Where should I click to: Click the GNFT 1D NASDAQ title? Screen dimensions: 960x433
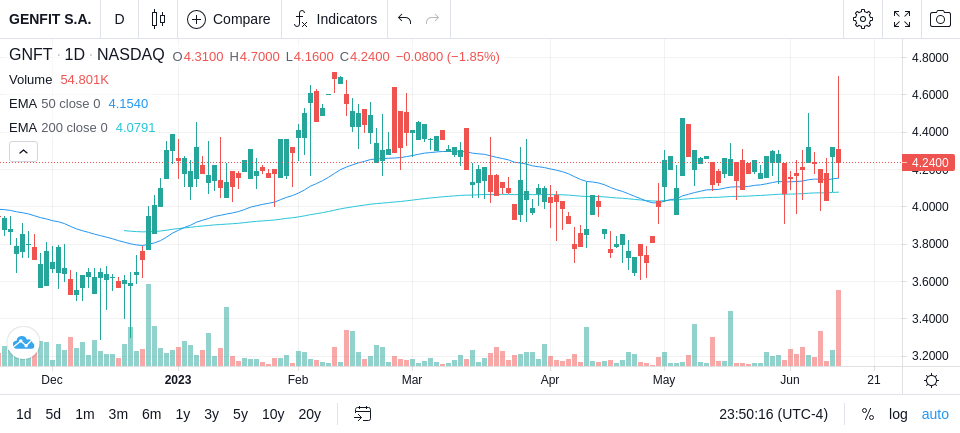pos(86,55)
